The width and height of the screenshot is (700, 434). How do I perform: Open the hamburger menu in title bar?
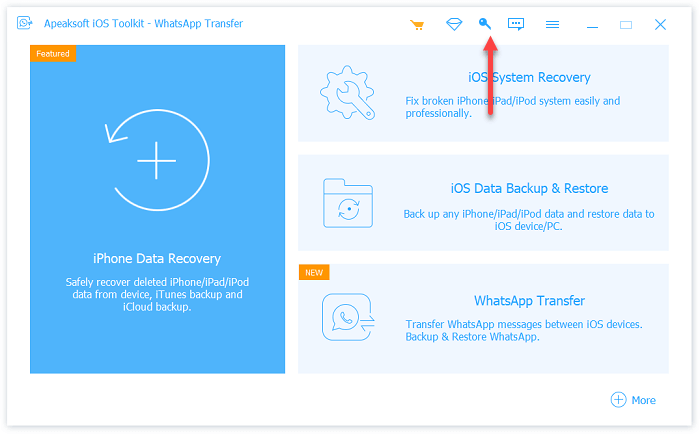(552, 25)
